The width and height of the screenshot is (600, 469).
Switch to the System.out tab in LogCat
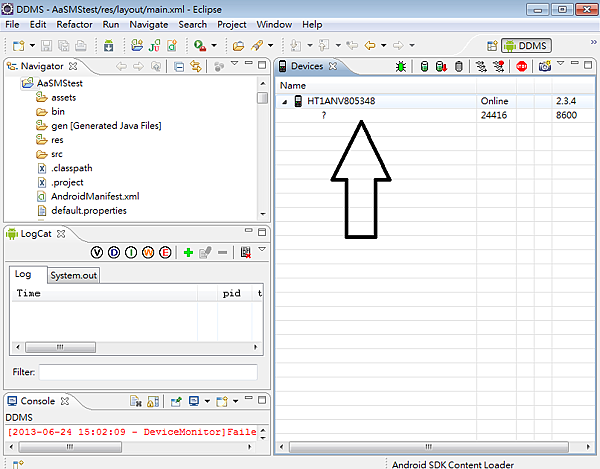click(x=73, y=275)
